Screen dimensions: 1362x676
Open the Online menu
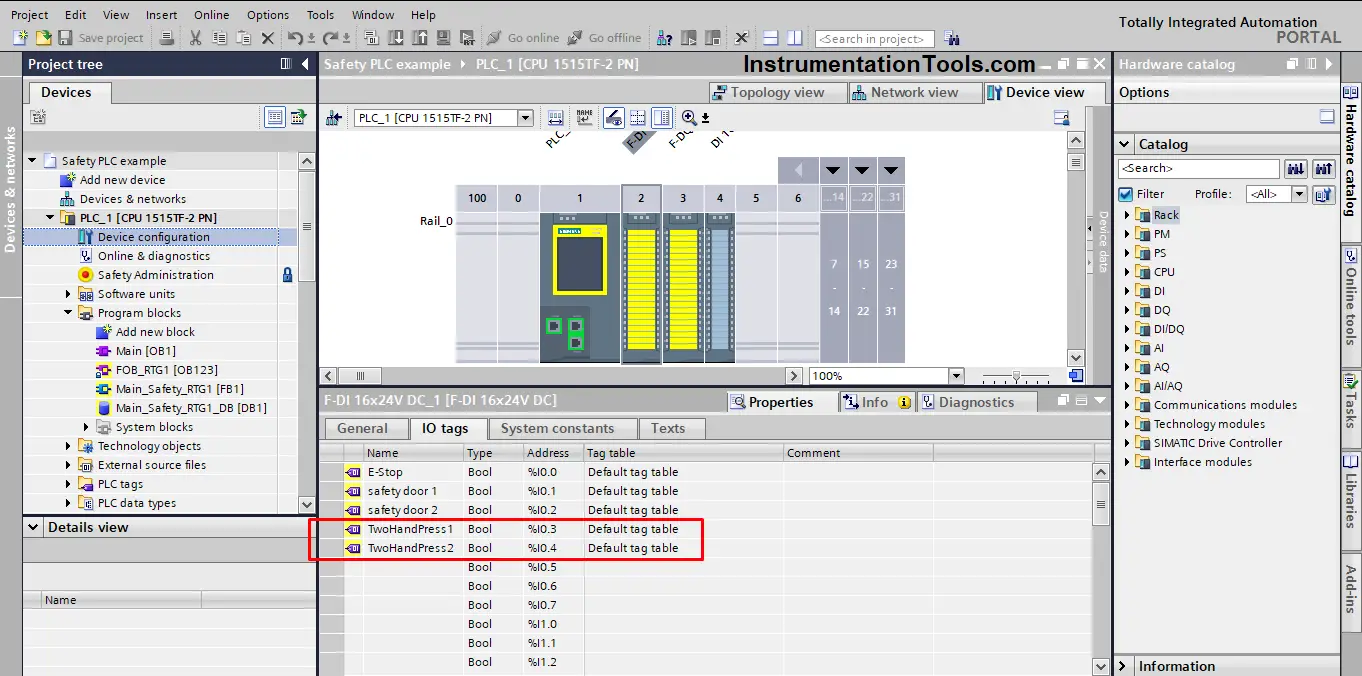tap(211, 15)
